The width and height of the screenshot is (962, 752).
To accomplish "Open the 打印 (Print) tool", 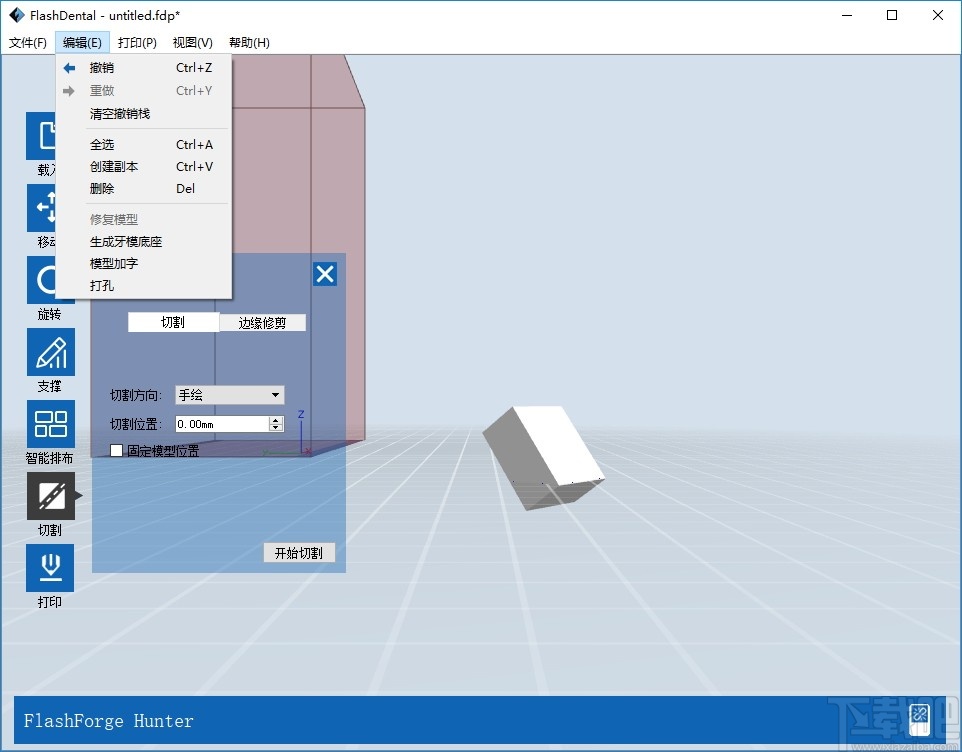I will 50,568.
